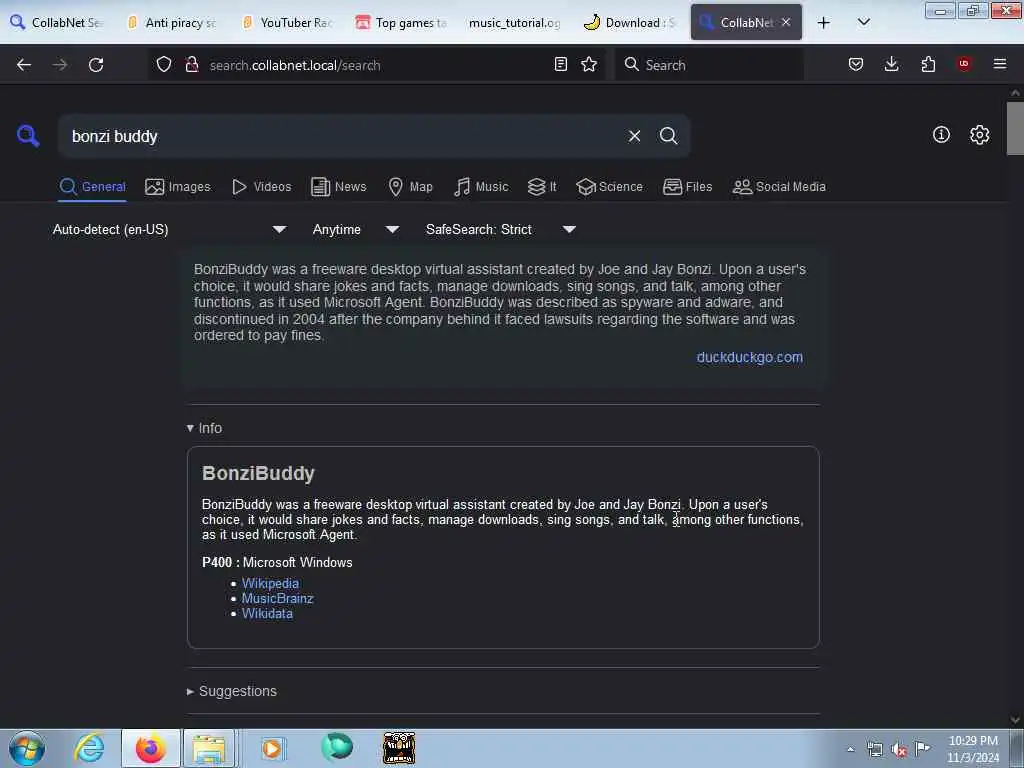Screen dimensions: 1024x768
Task: Open the list all tabs chevron
Action: [x=863, y=22]
